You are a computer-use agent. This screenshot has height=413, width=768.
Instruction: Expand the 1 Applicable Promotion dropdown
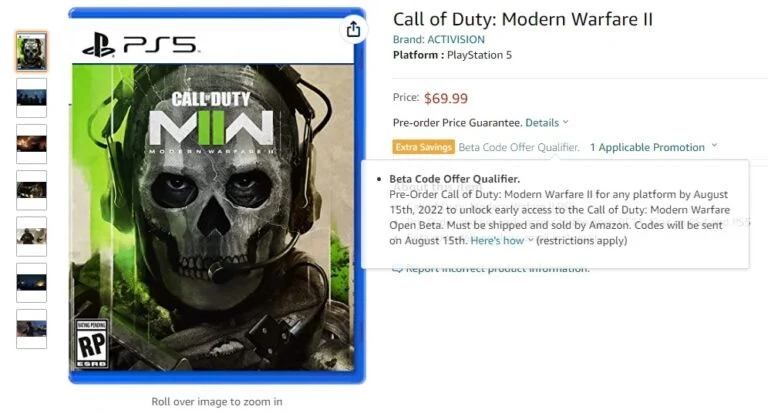tap(653, 147)
